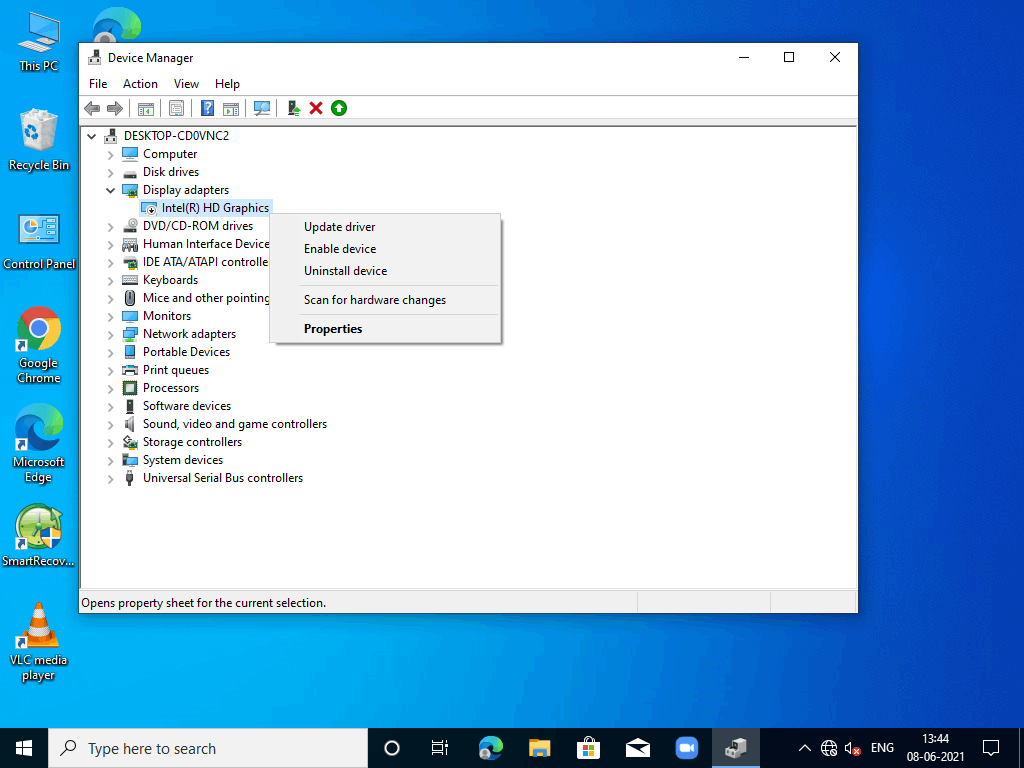The image size is (1024, 768).
Task: Select Sound, video and game controllers
Action: 234,424
